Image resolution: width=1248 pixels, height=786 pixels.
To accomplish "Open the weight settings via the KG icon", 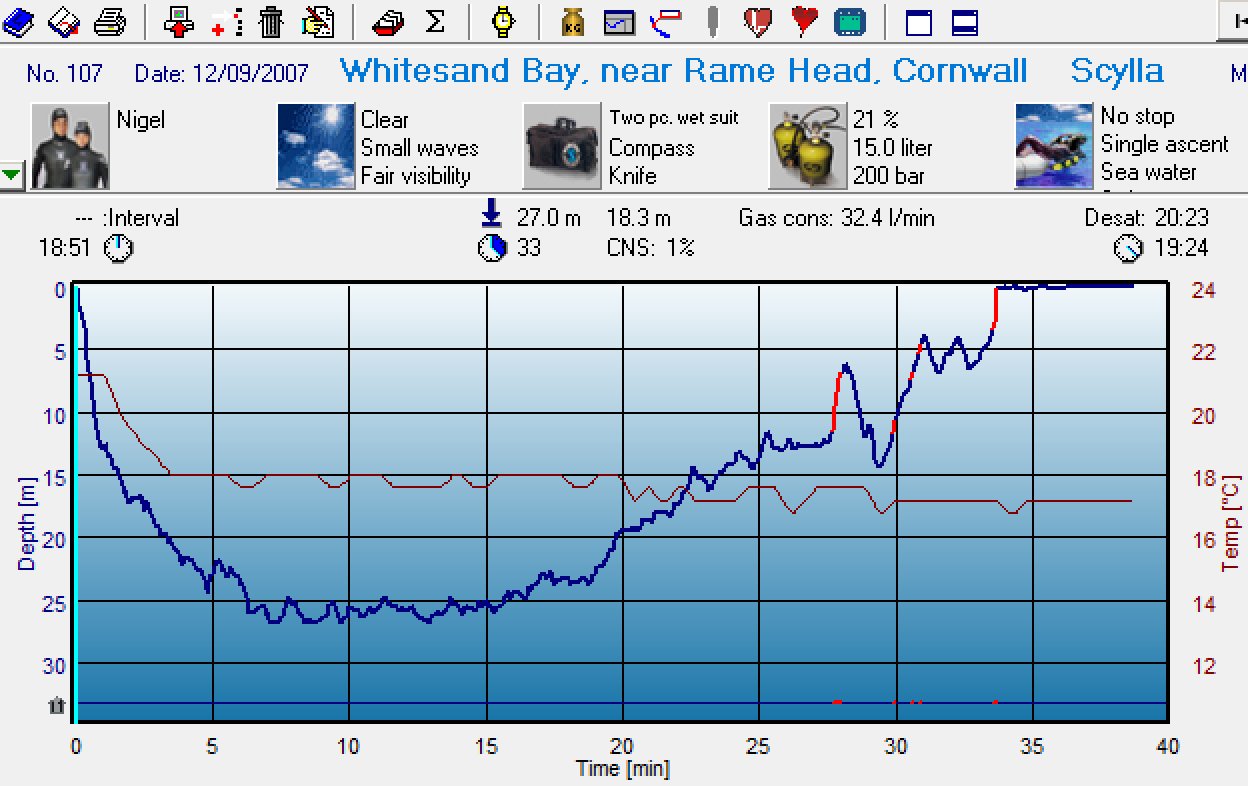I will 572,20.
